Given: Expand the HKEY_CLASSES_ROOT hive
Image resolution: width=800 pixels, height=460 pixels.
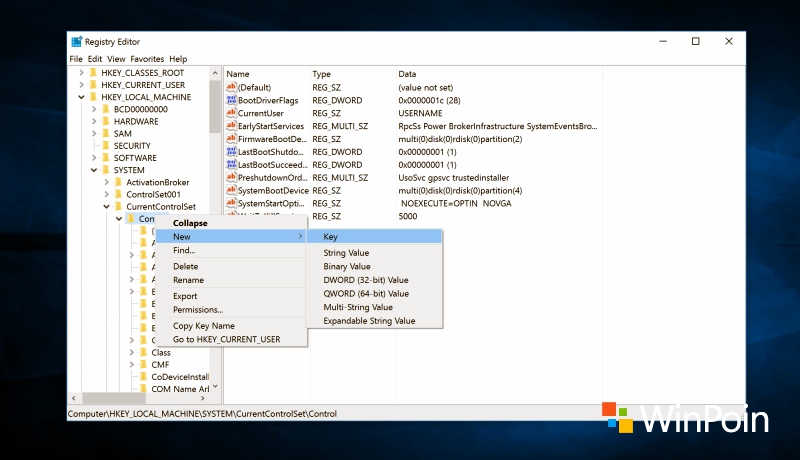Looking at the screenshot, I should (x=81, y=72).
